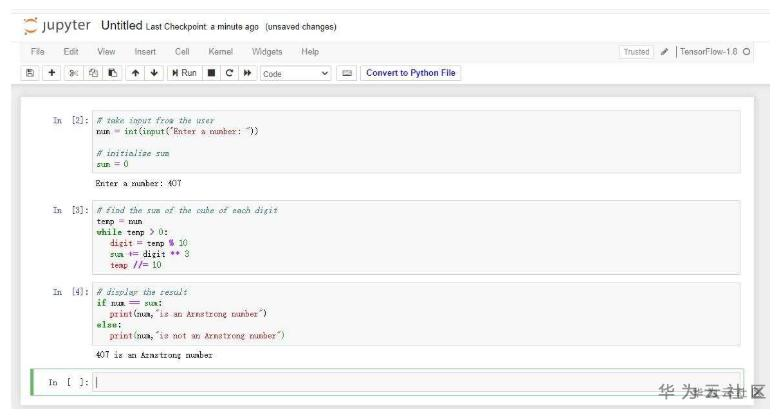Screen dimensions: 779x417
Task: Cut selected cell with scissors icon
Action: 73,73
